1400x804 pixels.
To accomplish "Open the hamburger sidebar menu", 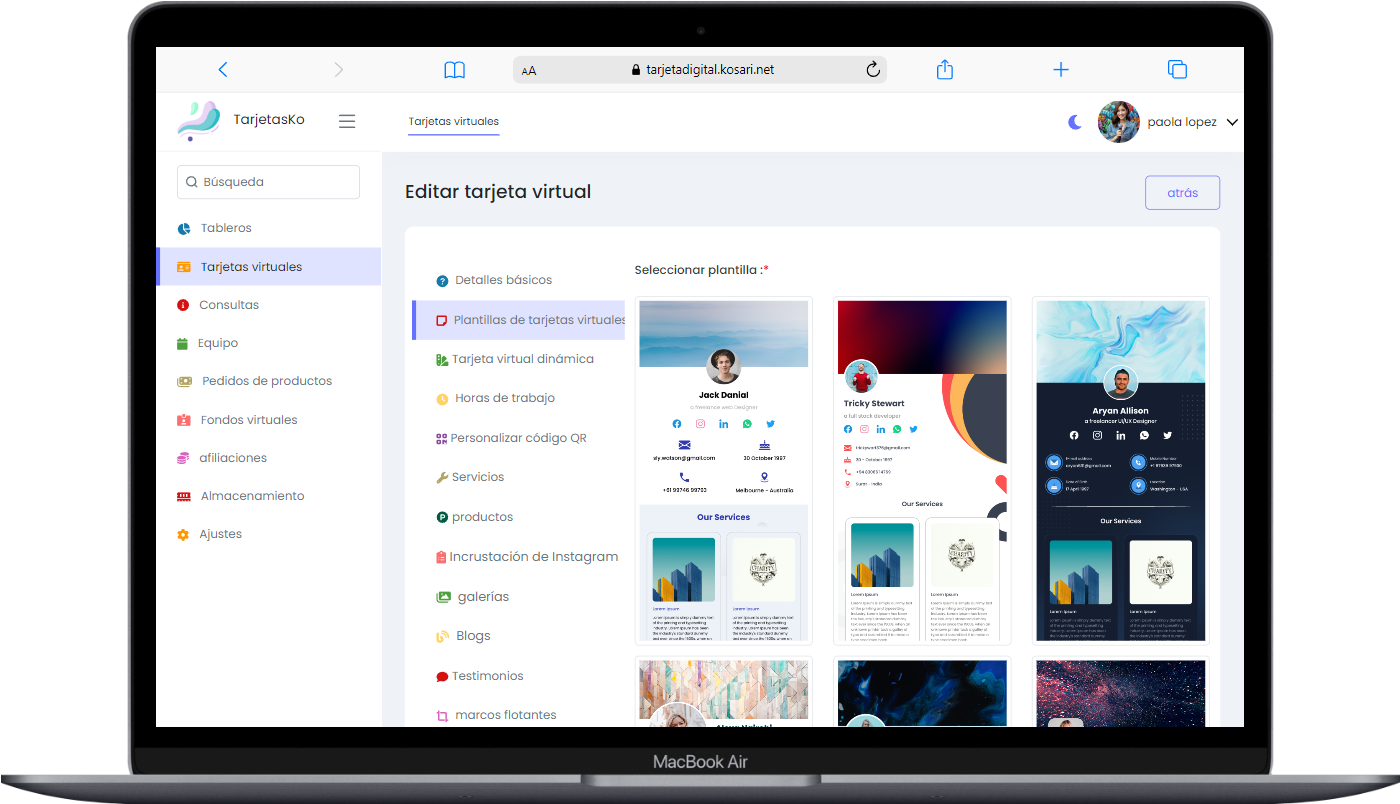I will tap(347, 121).
